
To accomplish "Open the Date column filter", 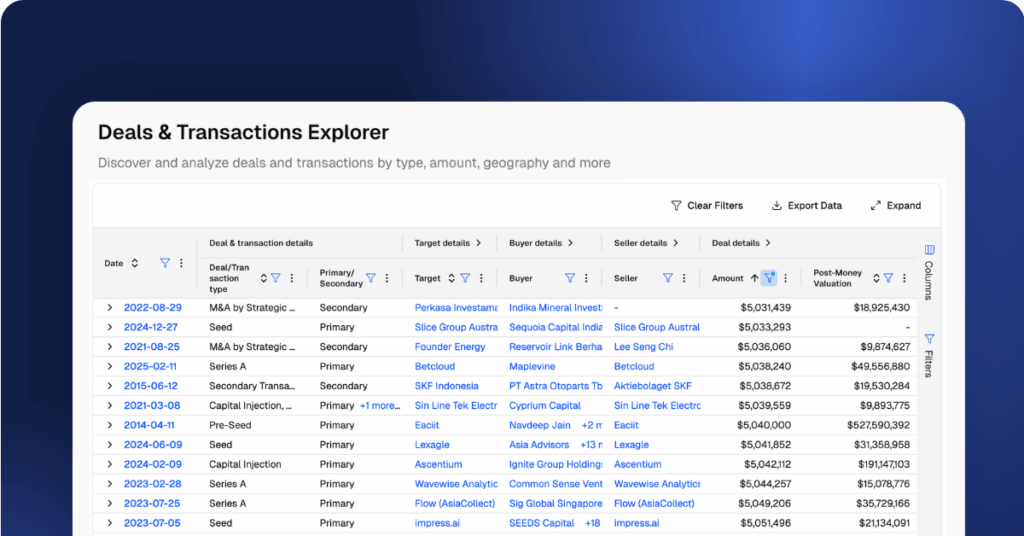I will (x=165, y=263).
